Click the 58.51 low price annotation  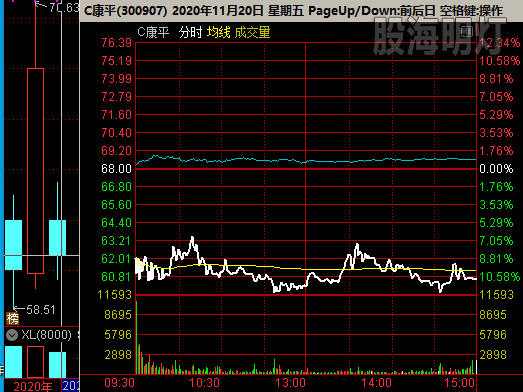41,310
